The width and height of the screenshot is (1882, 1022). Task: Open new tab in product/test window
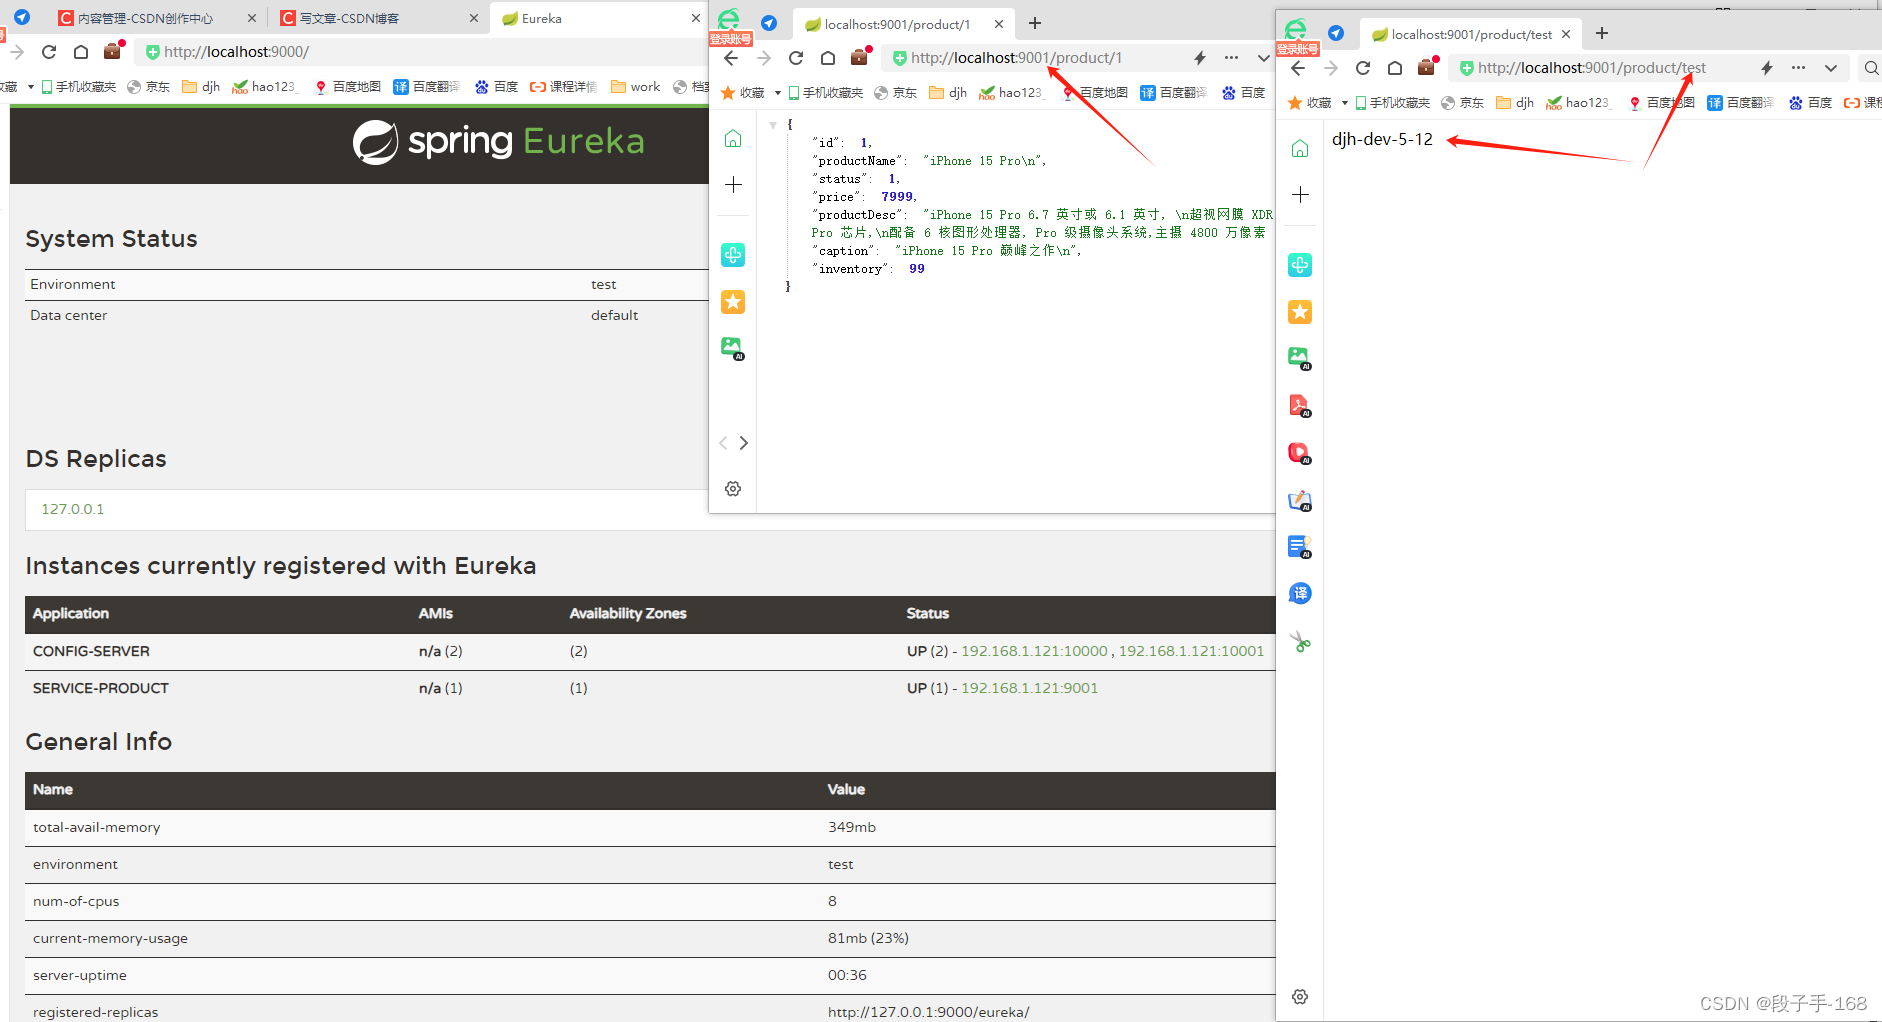coord(1602,33)
